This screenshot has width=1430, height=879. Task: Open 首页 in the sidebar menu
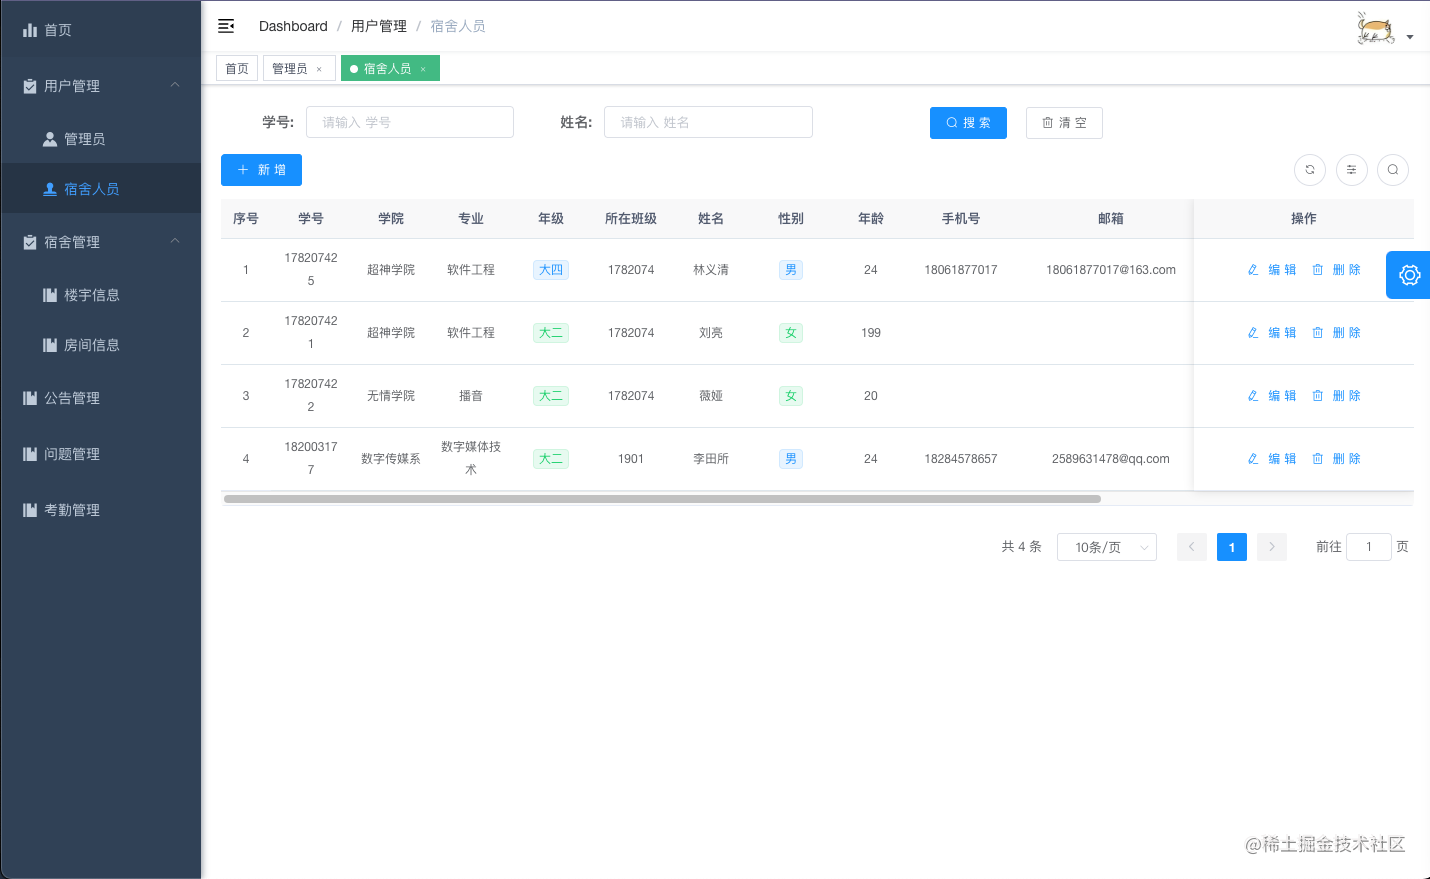pos(101,30)
